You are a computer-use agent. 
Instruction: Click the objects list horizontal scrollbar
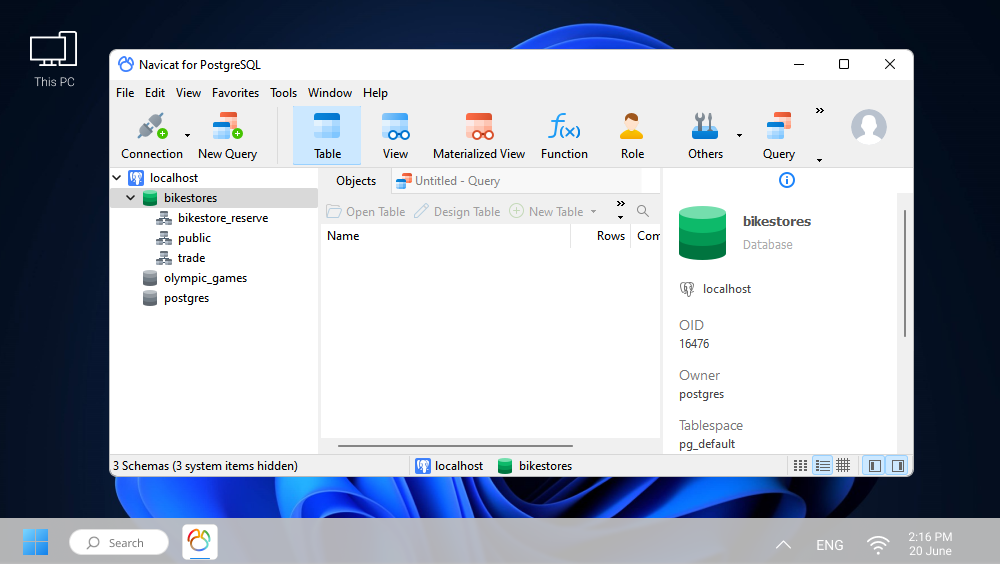pos(455,446)
